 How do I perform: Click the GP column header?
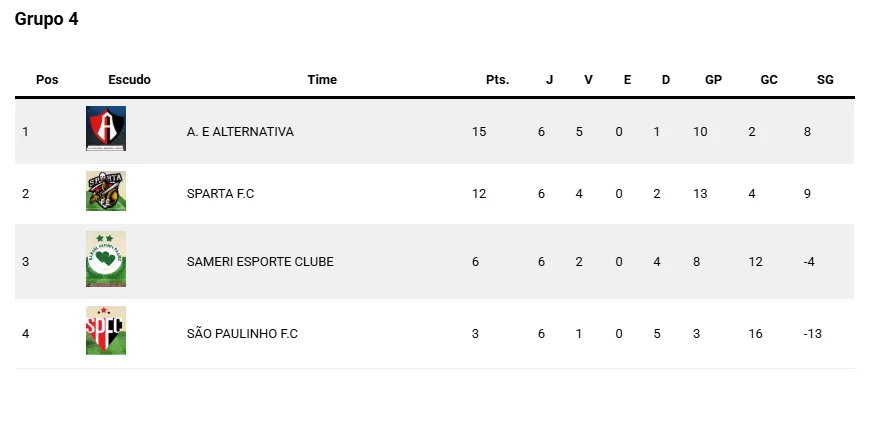(713, 80)
